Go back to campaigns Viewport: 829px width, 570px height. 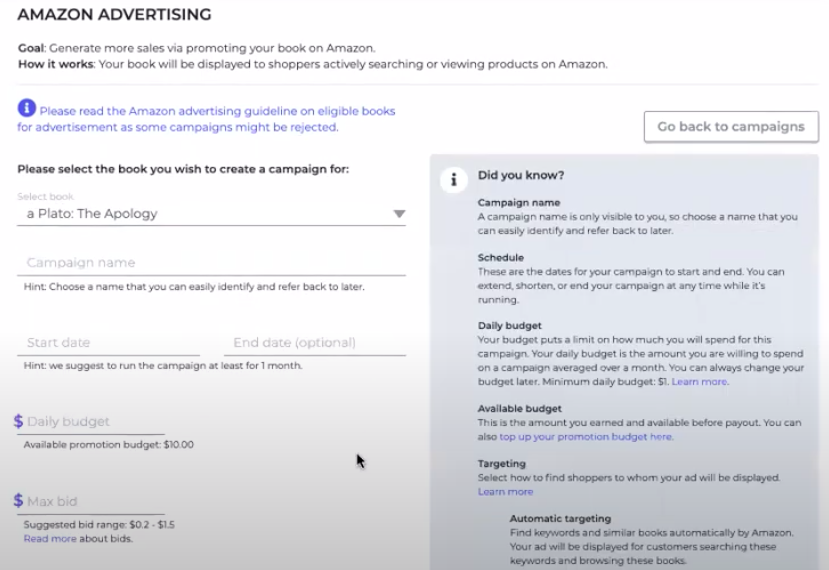point(731,126)
